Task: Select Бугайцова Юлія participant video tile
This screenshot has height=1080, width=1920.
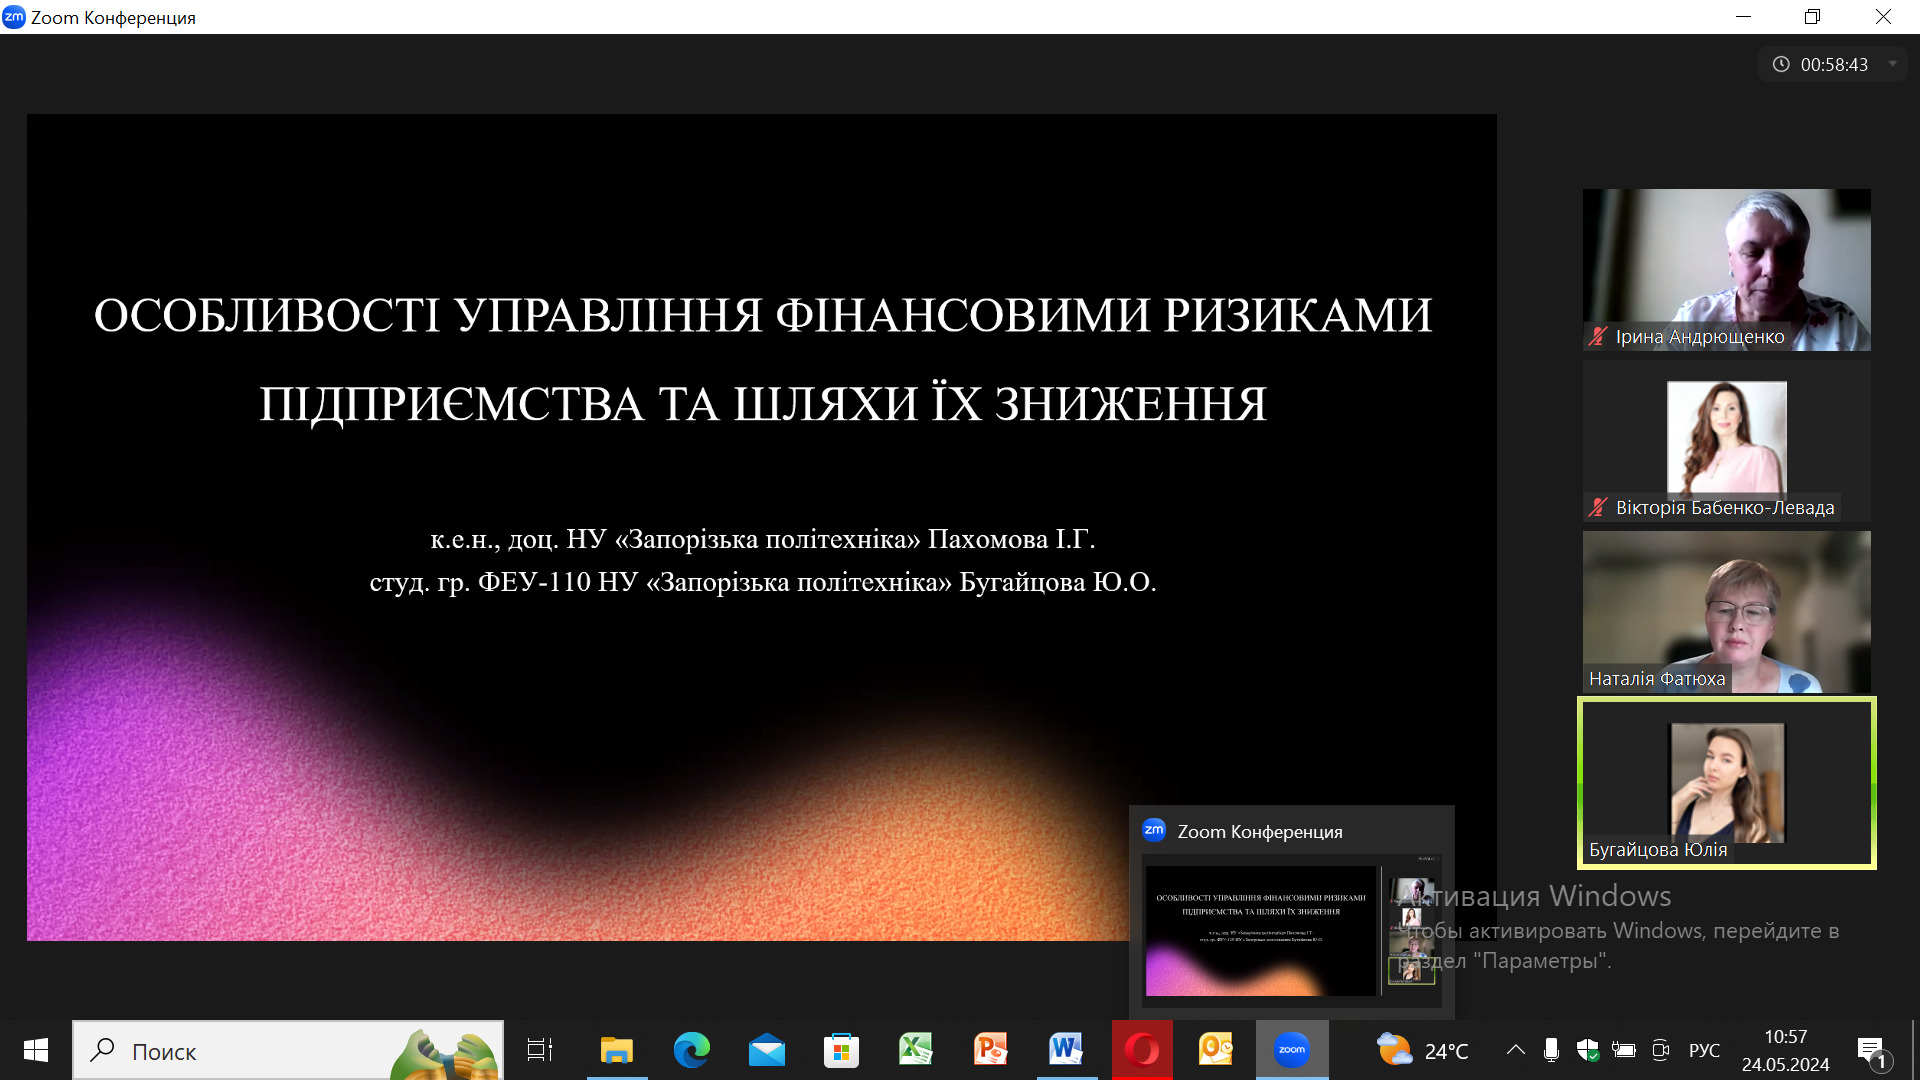Action: (x=1726, y=783)
